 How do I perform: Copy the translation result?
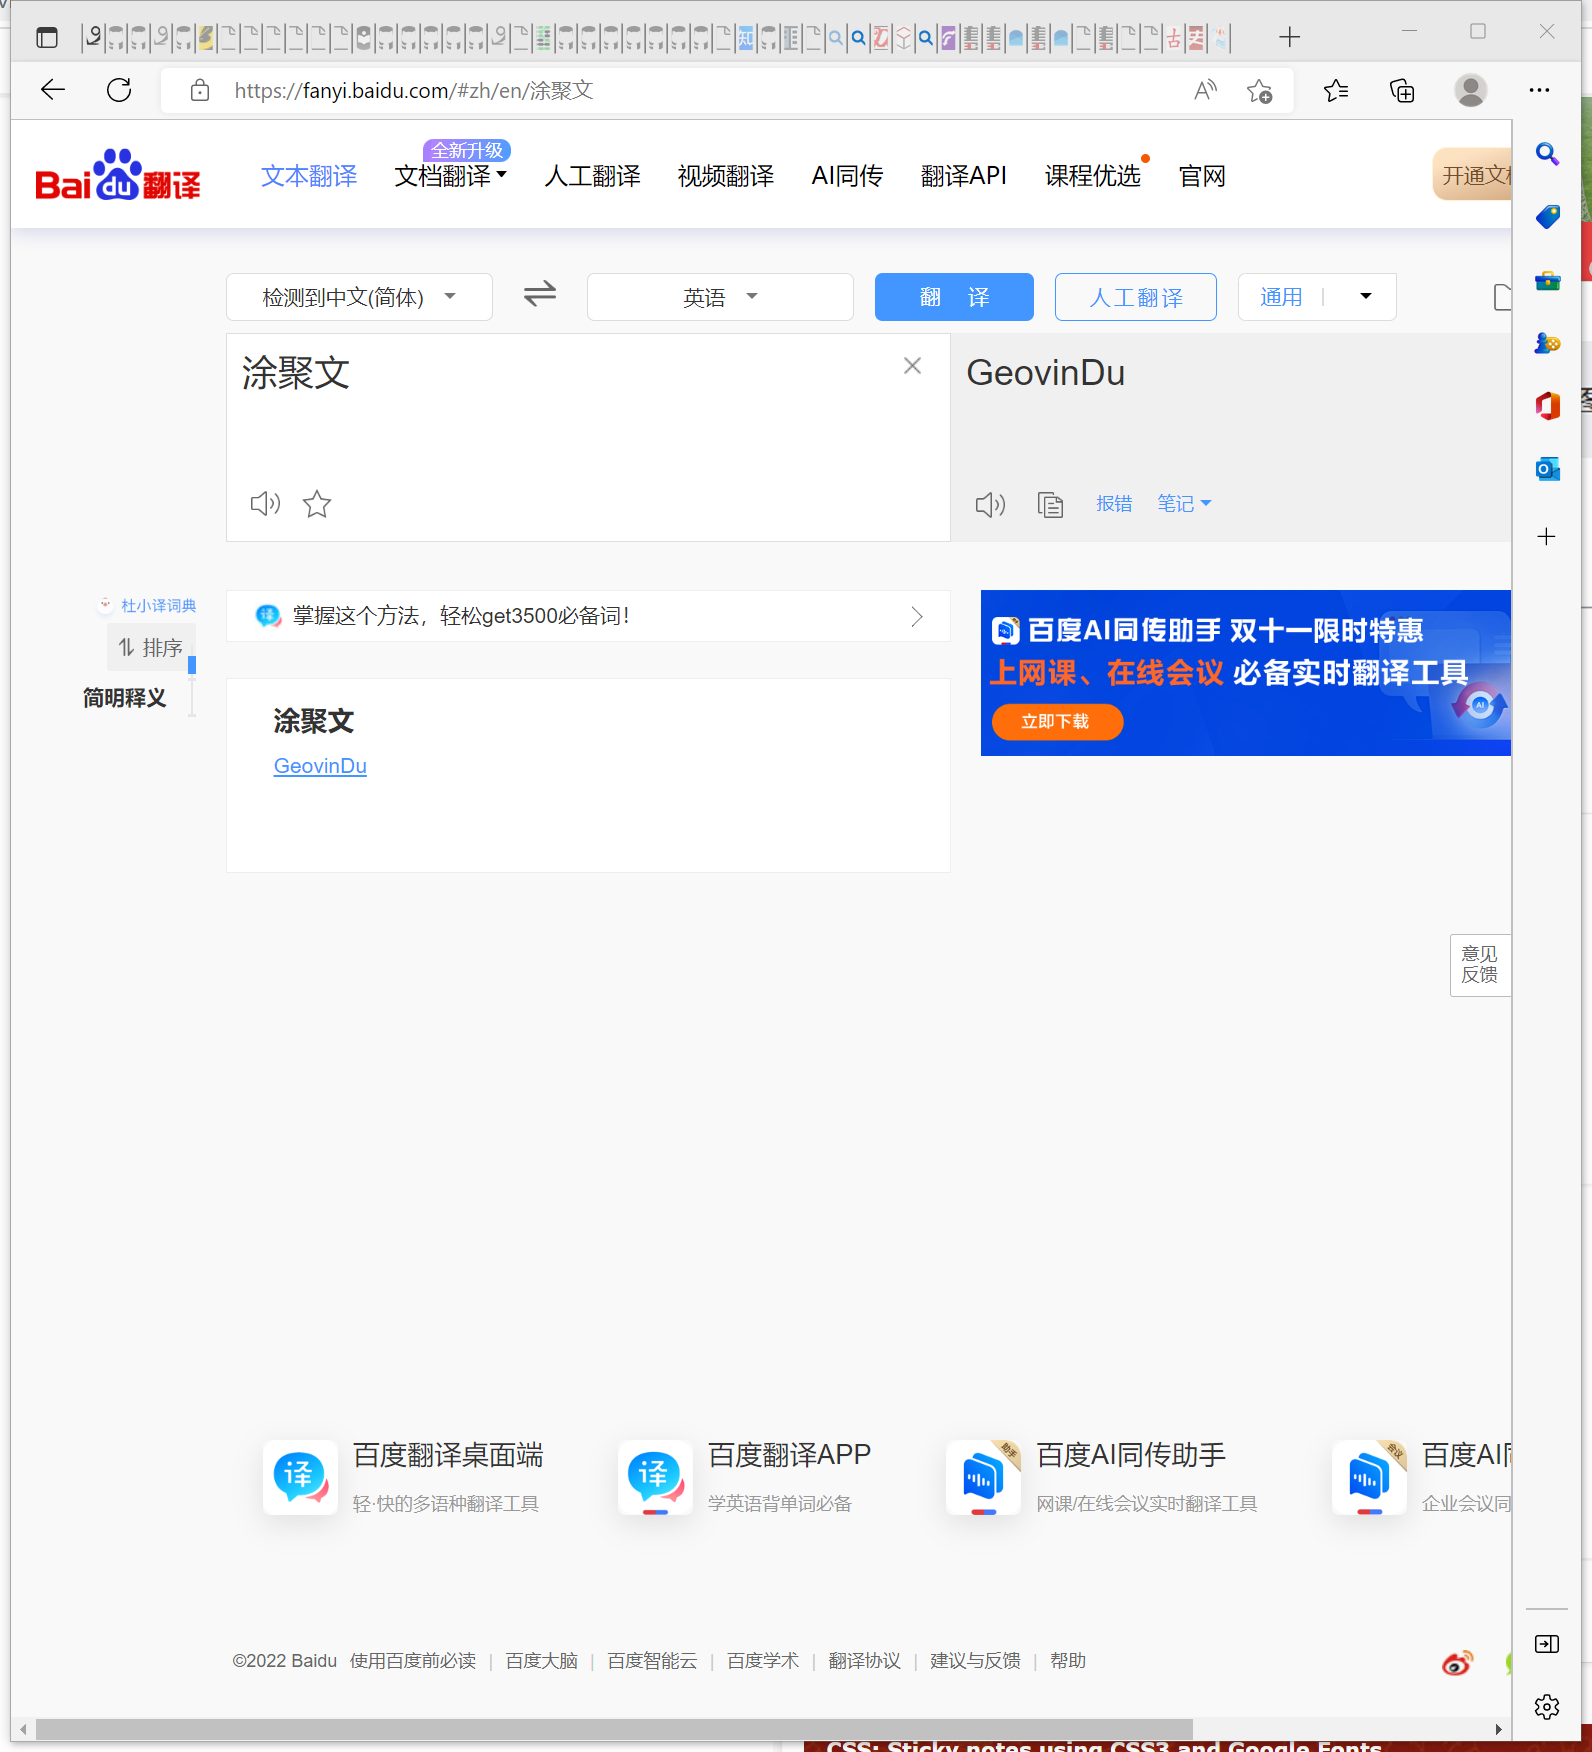coord(1050,504)
